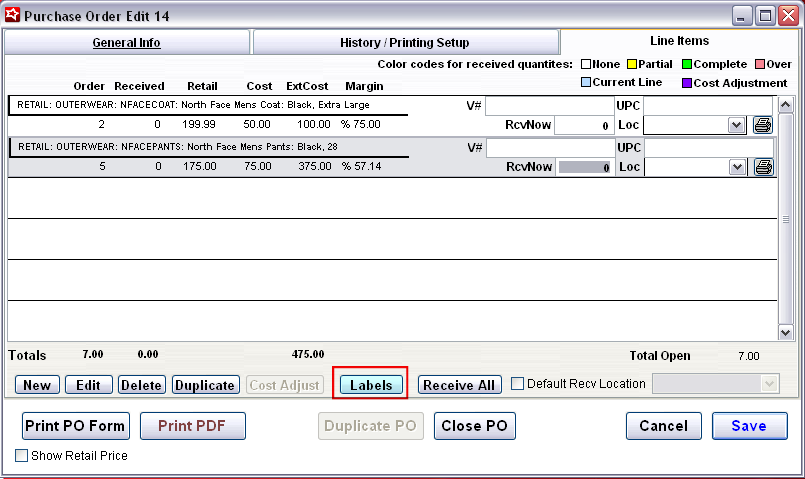Viewport: 805px width, 479px height.
Task: Click the New line item button
Action: 37,385
